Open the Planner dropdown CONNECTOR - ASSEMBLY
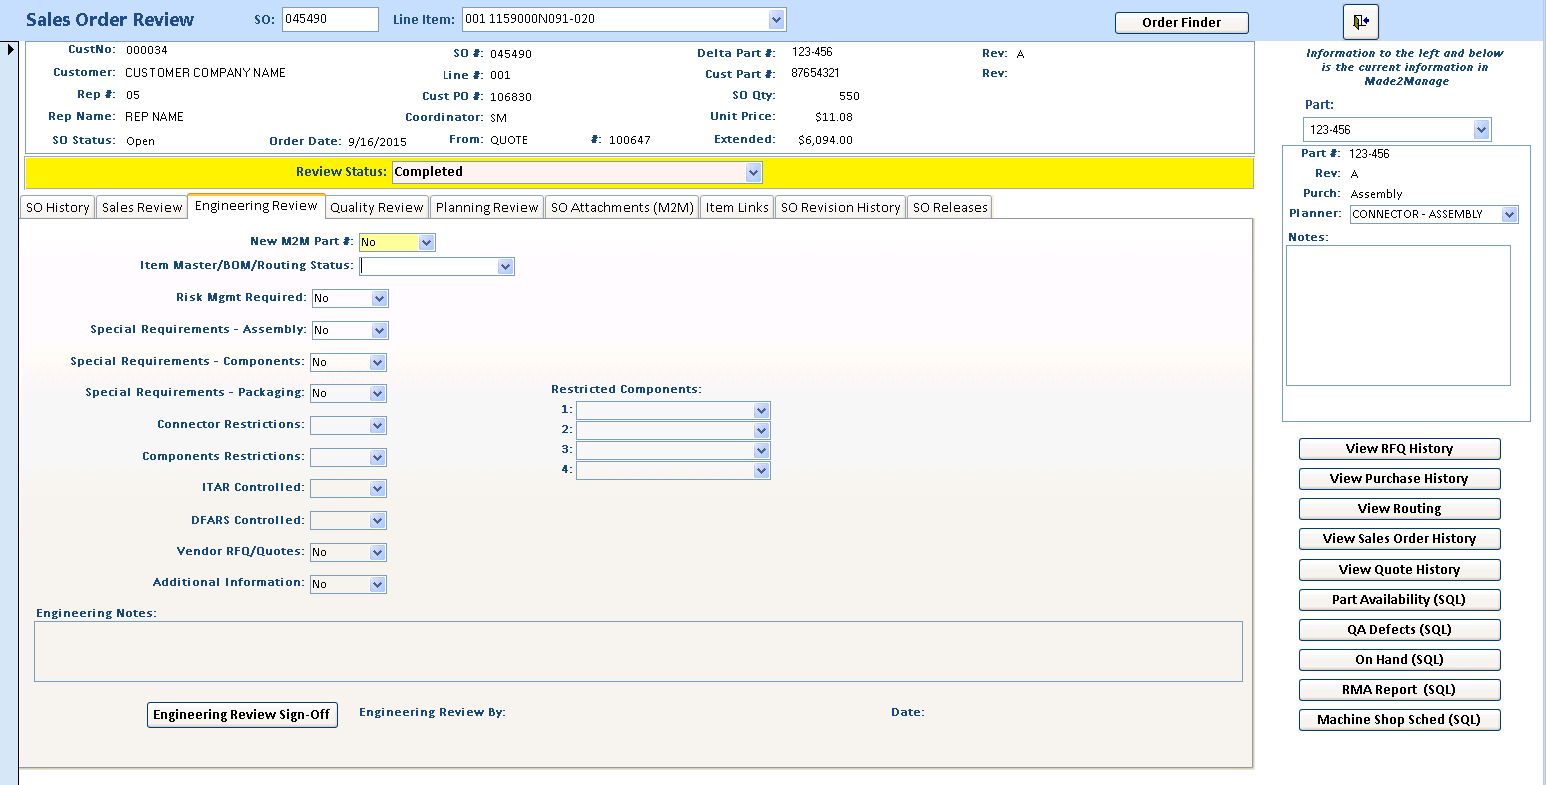This screenshot has height=785, width=1546. 1510,214
